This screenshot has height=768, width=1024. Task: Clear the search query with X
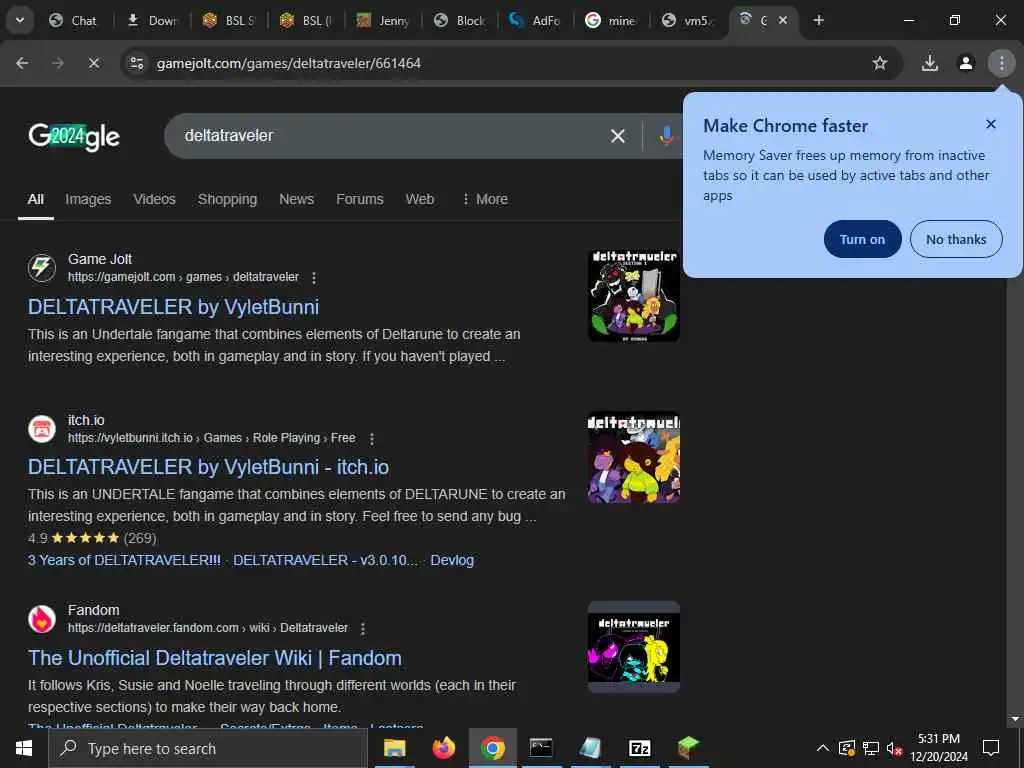[617, 136]
